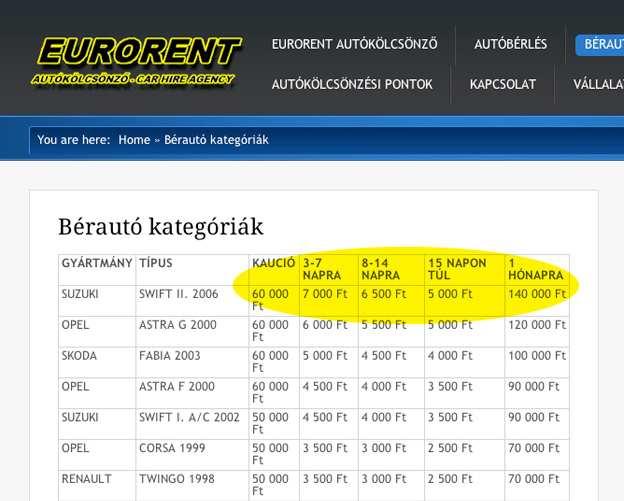624x501 pixels.
Task: Click the 1 HÓNAPRA column header
Action: point(536,269)
